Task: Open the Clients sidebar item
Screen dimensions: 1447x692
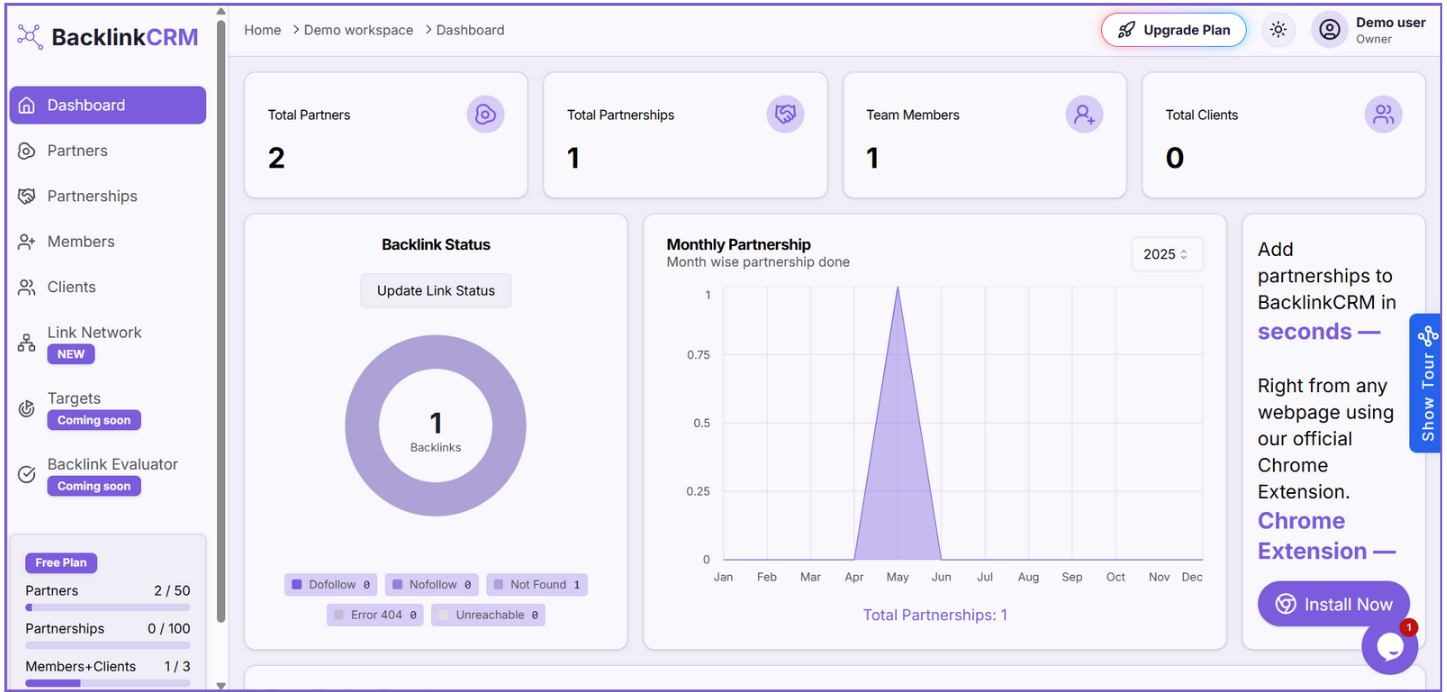Action: pos(71,287)
